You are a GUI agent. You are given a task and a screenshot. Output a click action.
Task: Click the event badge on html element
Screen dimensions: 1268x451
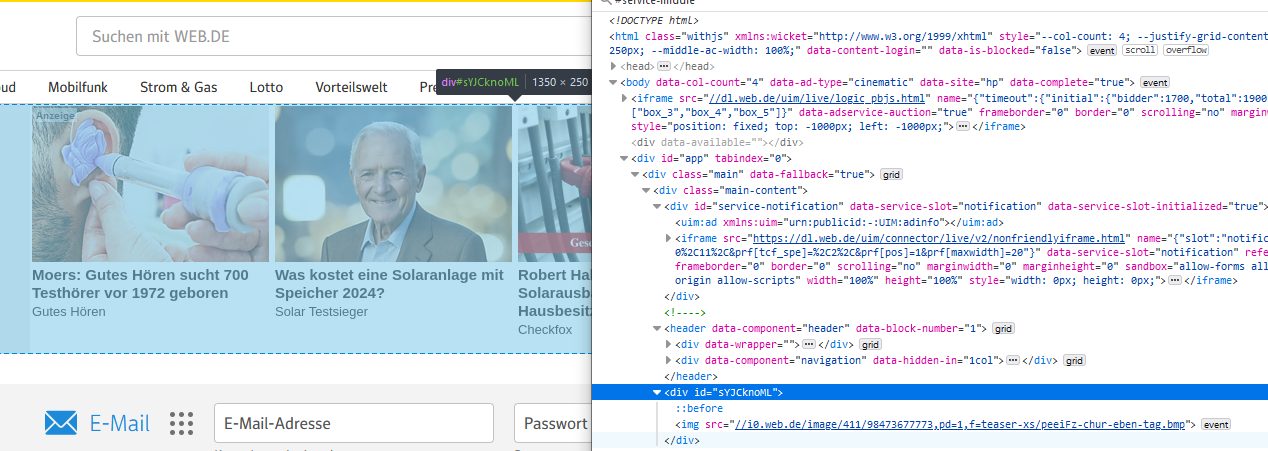[x=1102, y=50]
